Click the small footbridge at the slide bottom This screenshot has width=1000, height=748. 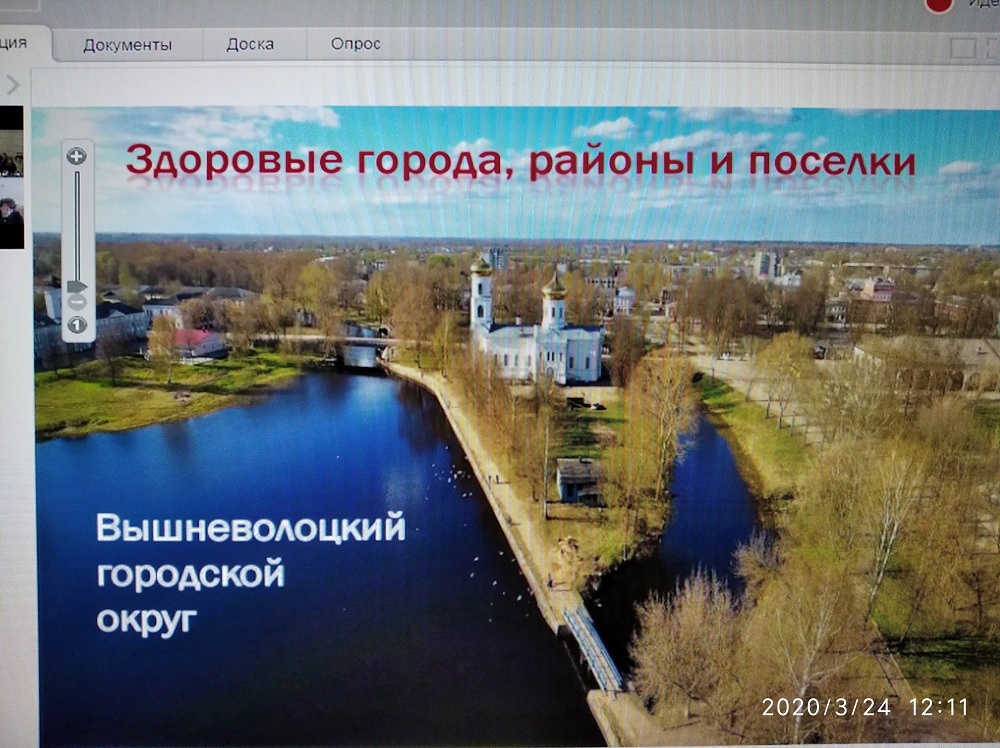[593, 648]
